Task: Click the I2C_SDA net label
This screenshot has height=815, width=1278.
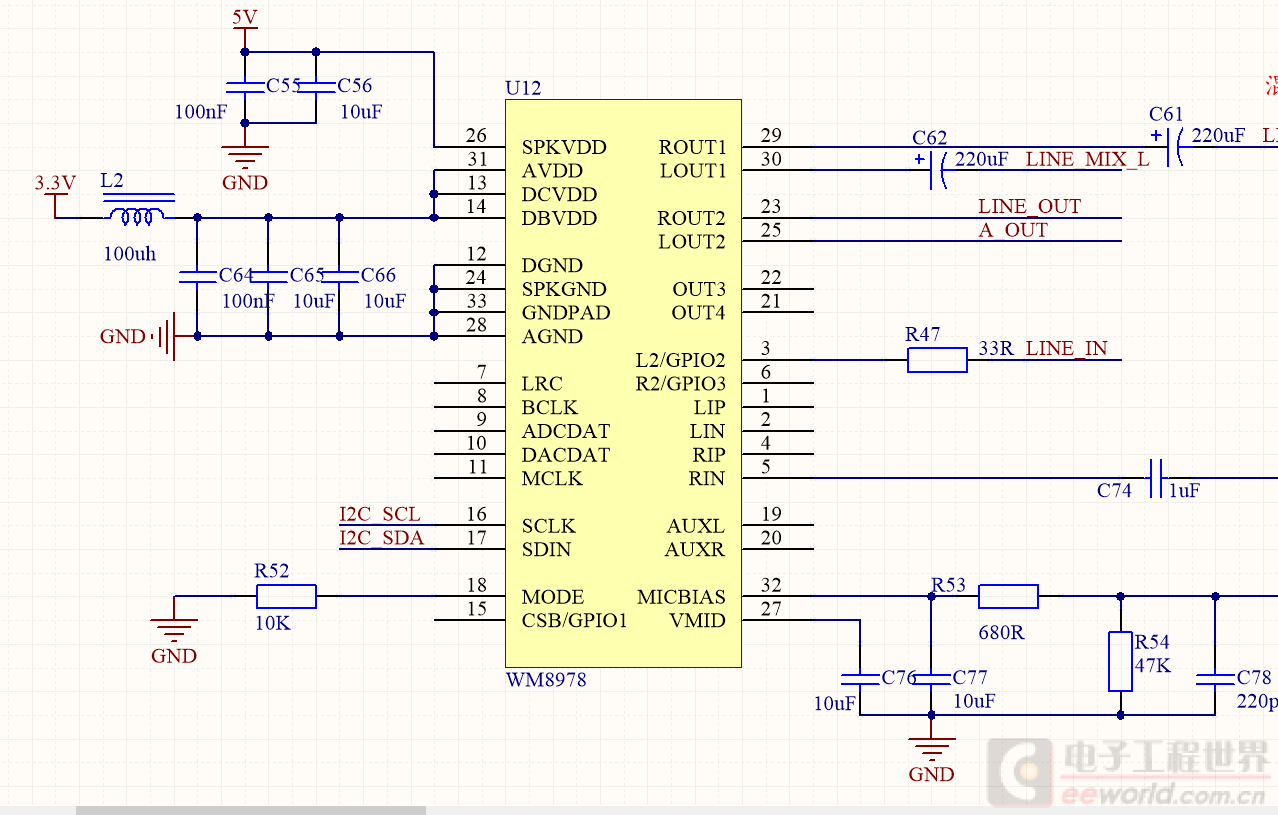Action: pos(382,539)
